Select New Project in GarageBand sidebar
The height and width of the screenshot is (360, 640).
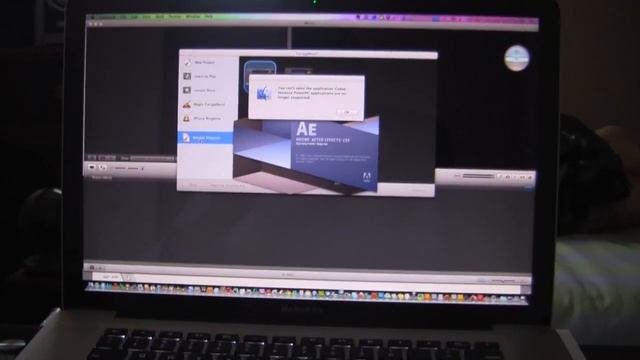(205, 62)
